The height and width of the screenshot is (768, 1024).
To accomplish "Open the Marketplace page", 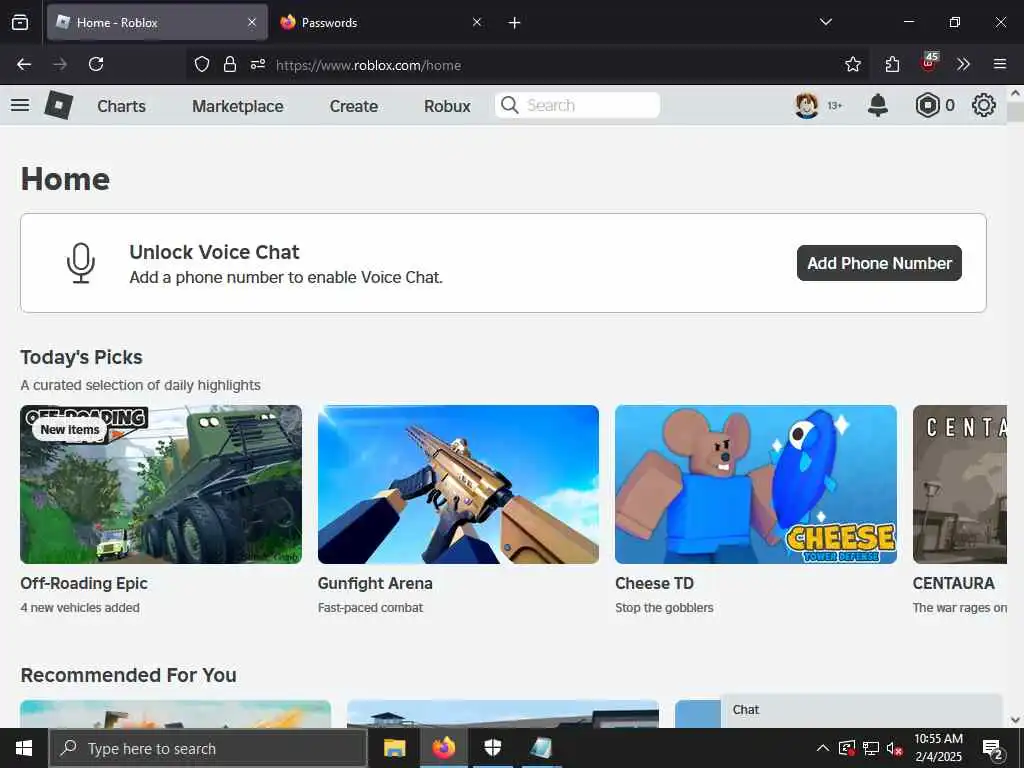I will 238,106.
